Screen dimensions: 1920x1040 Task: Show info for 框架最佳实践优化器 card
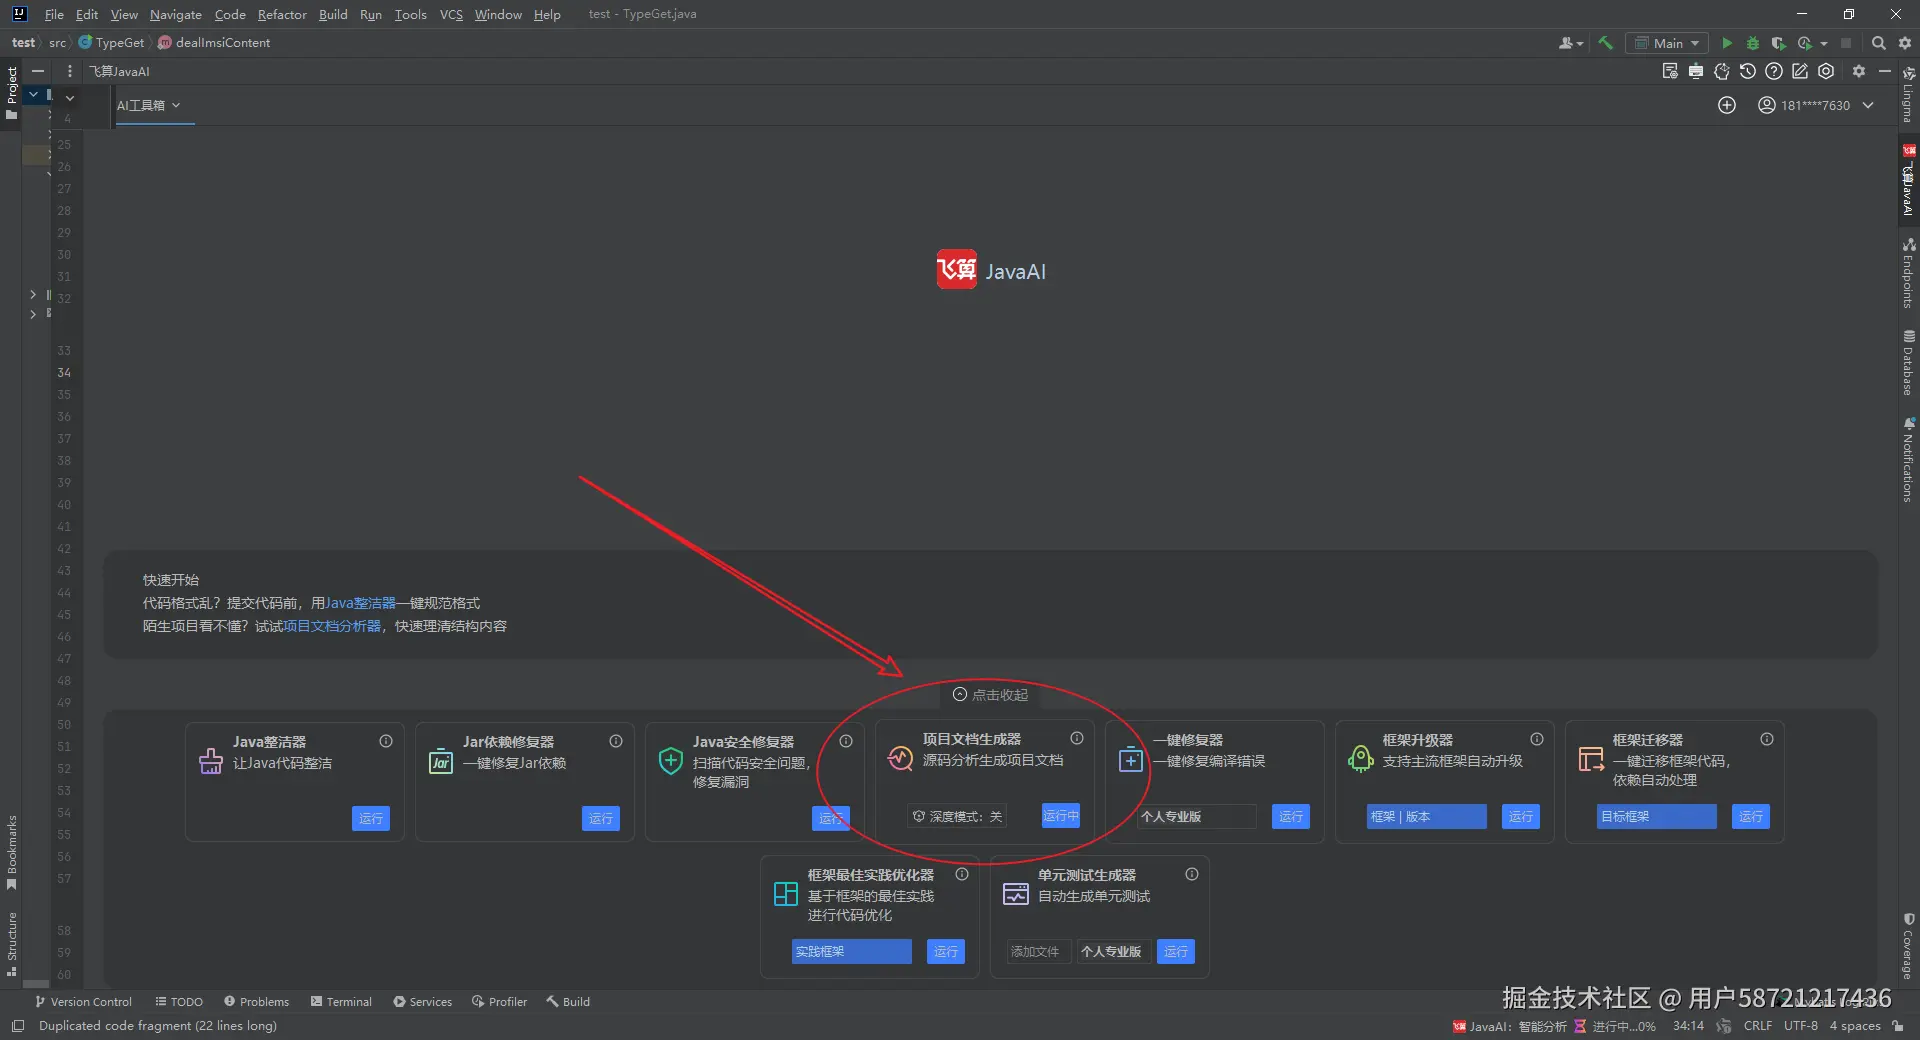click(x=962, y=874)
